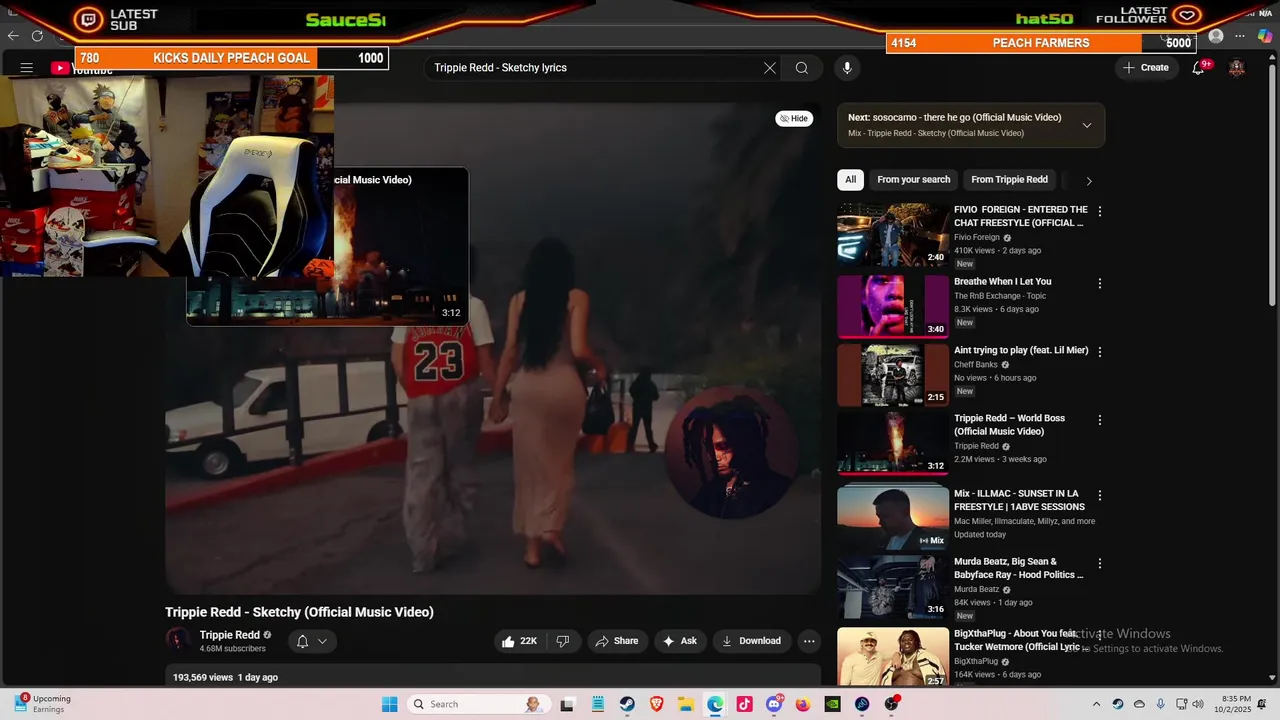Click The RnB Exchange - Topic channel

click(1000, 296)
